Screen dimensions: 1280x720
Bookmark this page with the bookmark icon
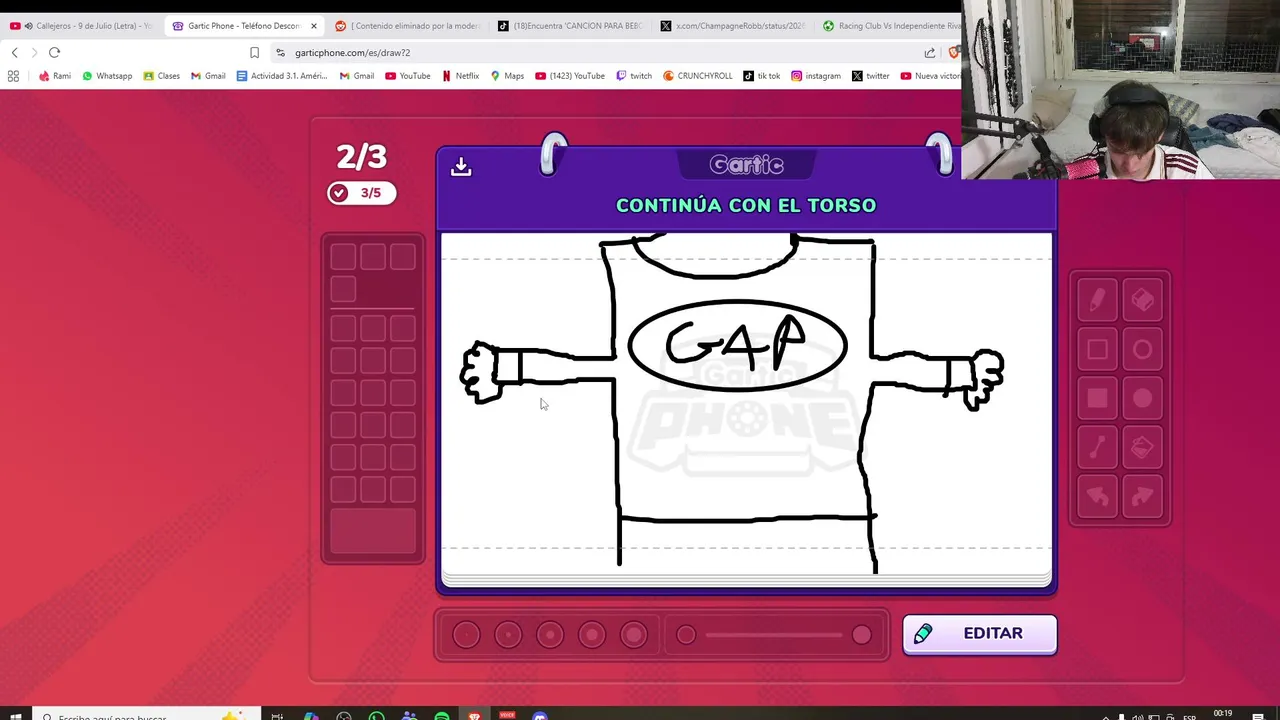pos(254,53)
